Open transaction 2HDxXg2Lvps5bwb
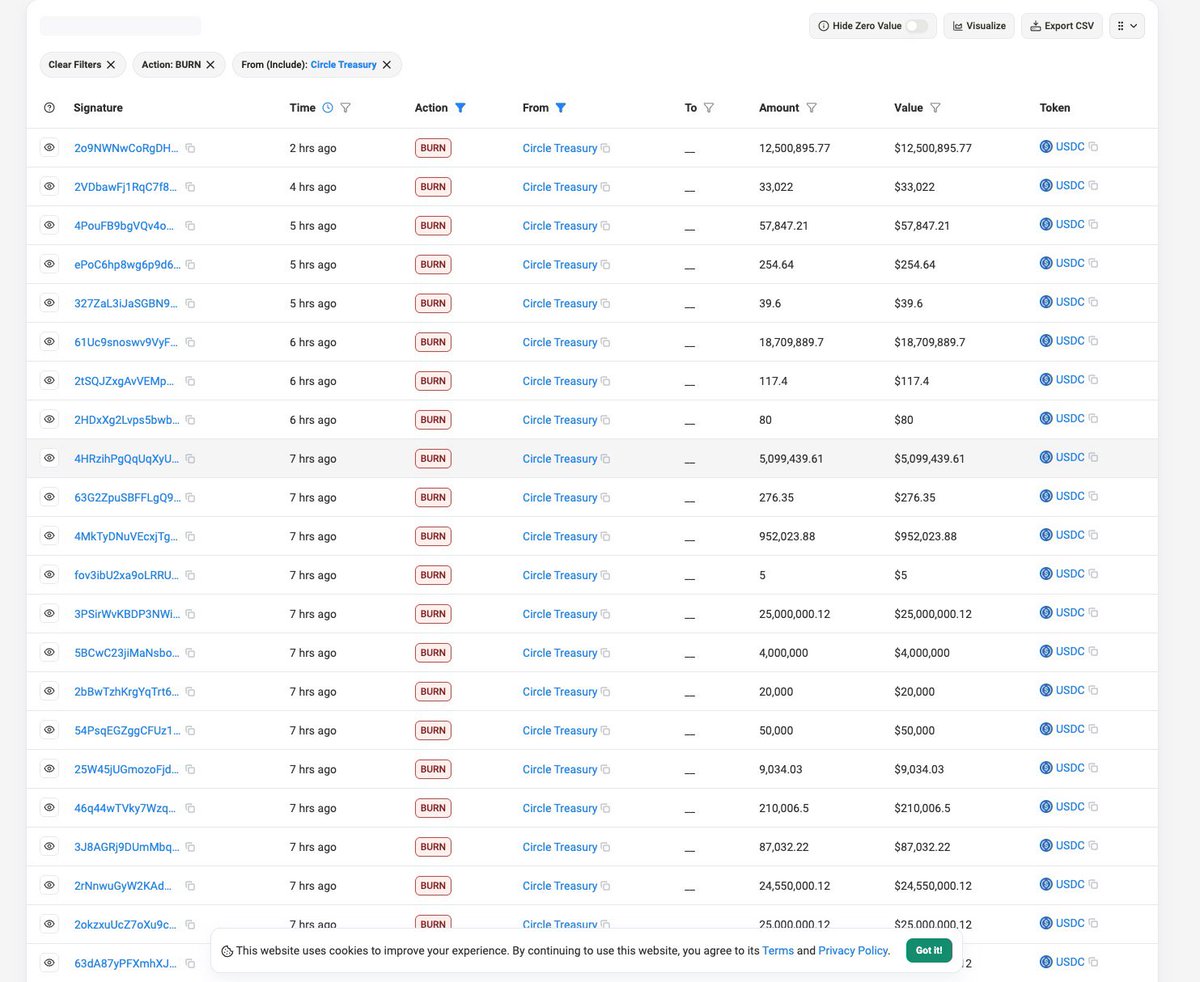This screenshot has width=1200, height=982. coord(126,420)
